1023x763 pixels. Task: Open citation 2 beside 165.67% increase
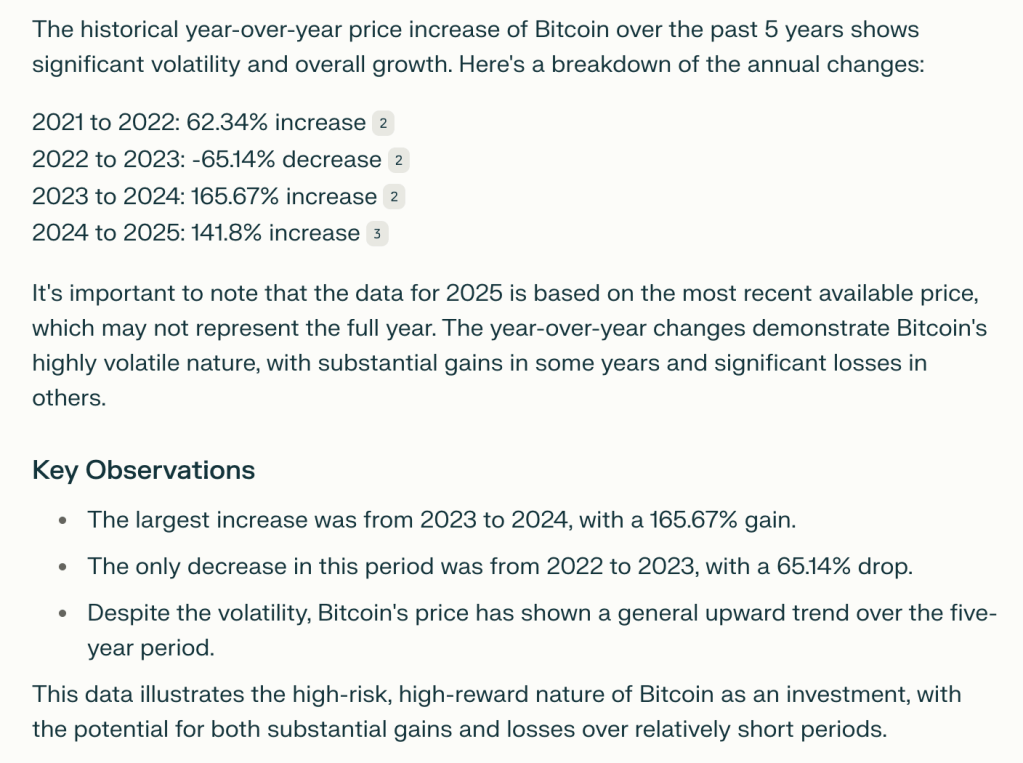pyautogui.click(x=394, y=198)
